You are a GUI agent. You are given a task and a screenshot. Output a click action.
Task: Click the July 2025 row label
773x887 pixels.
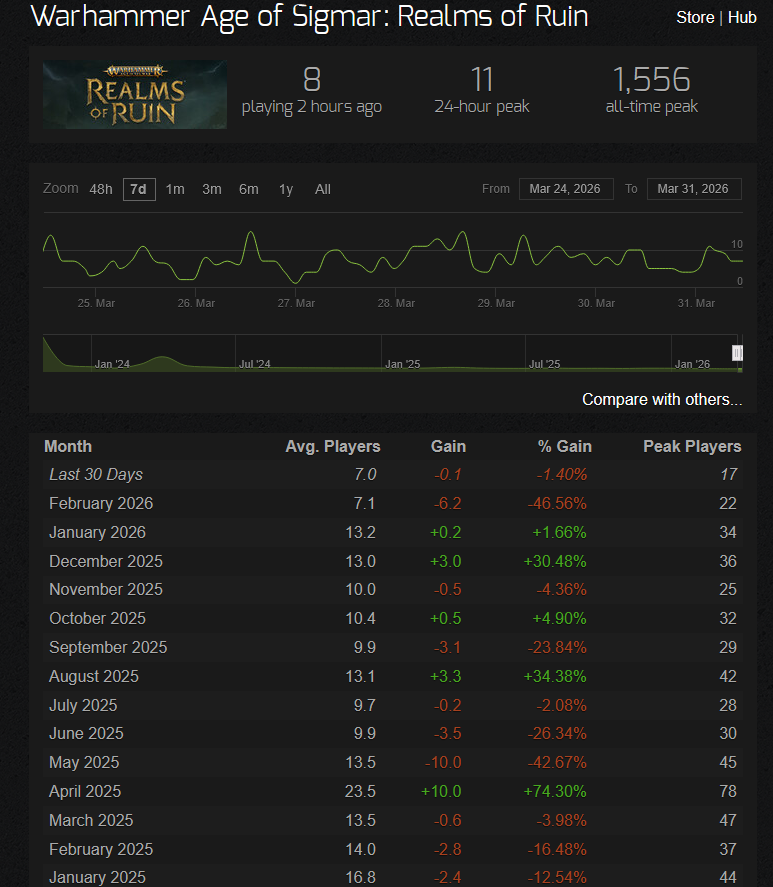[83, 705]
